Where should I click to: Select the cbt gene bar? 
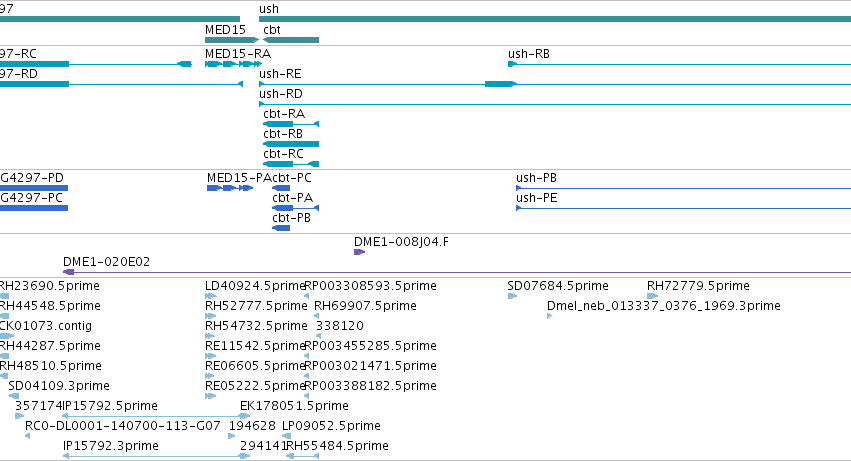pyautogui.click(x=291, y=40)
